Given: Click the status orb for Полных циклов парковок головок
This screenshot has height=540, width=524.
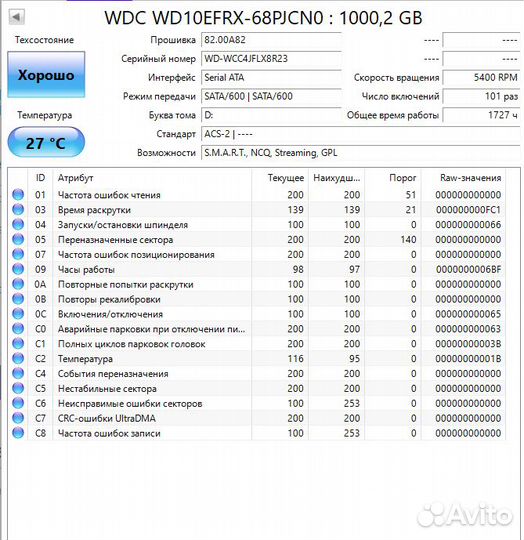Looking at the screenshot, I should (18, 344).
